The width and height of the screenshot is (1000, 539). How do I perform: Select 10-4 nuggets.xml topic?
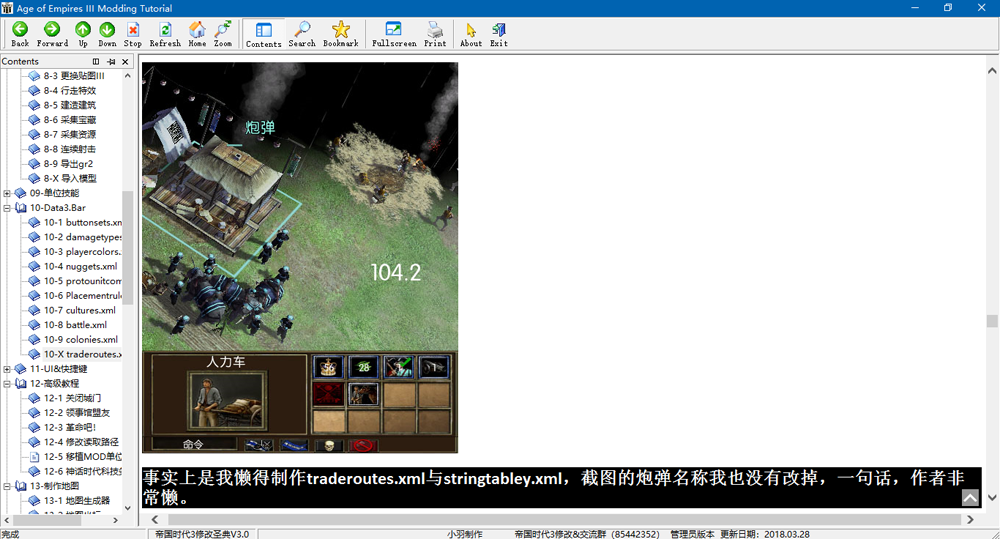(x=80, y=267)
